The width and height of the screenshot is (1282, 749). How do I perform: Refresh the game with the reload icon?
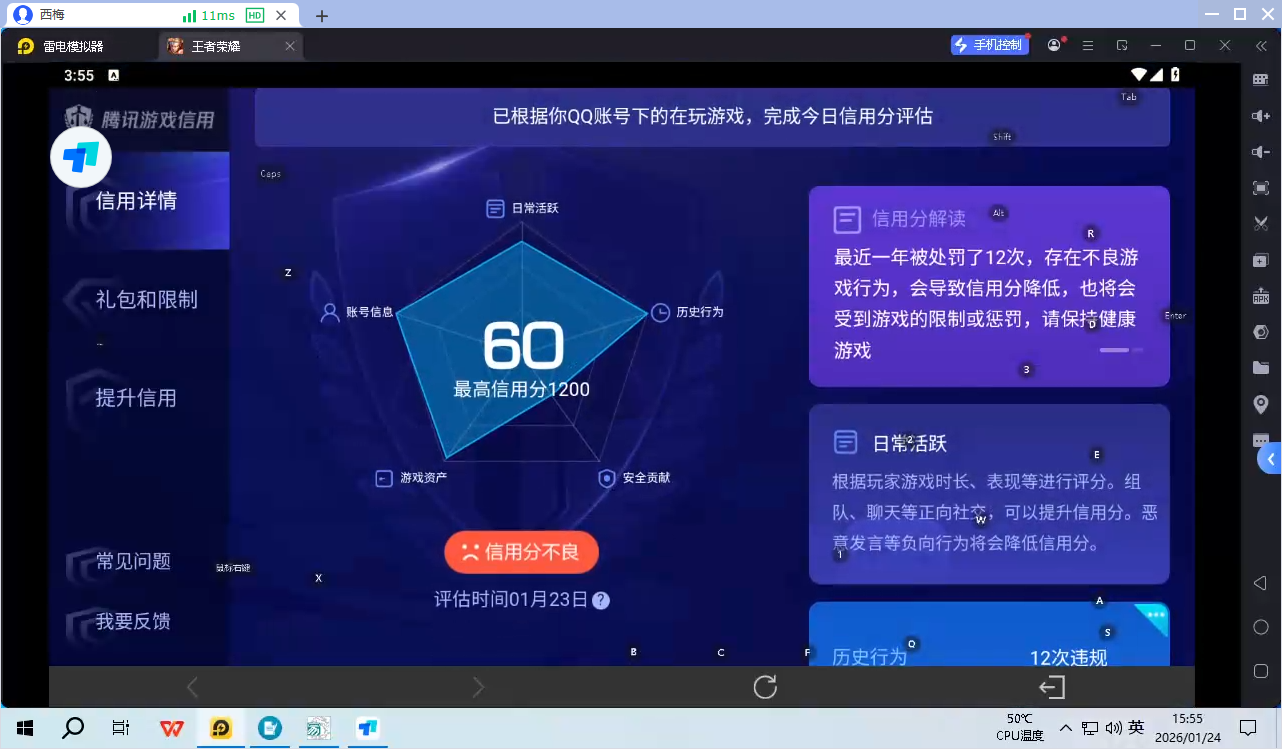click(x=765, y=687)
